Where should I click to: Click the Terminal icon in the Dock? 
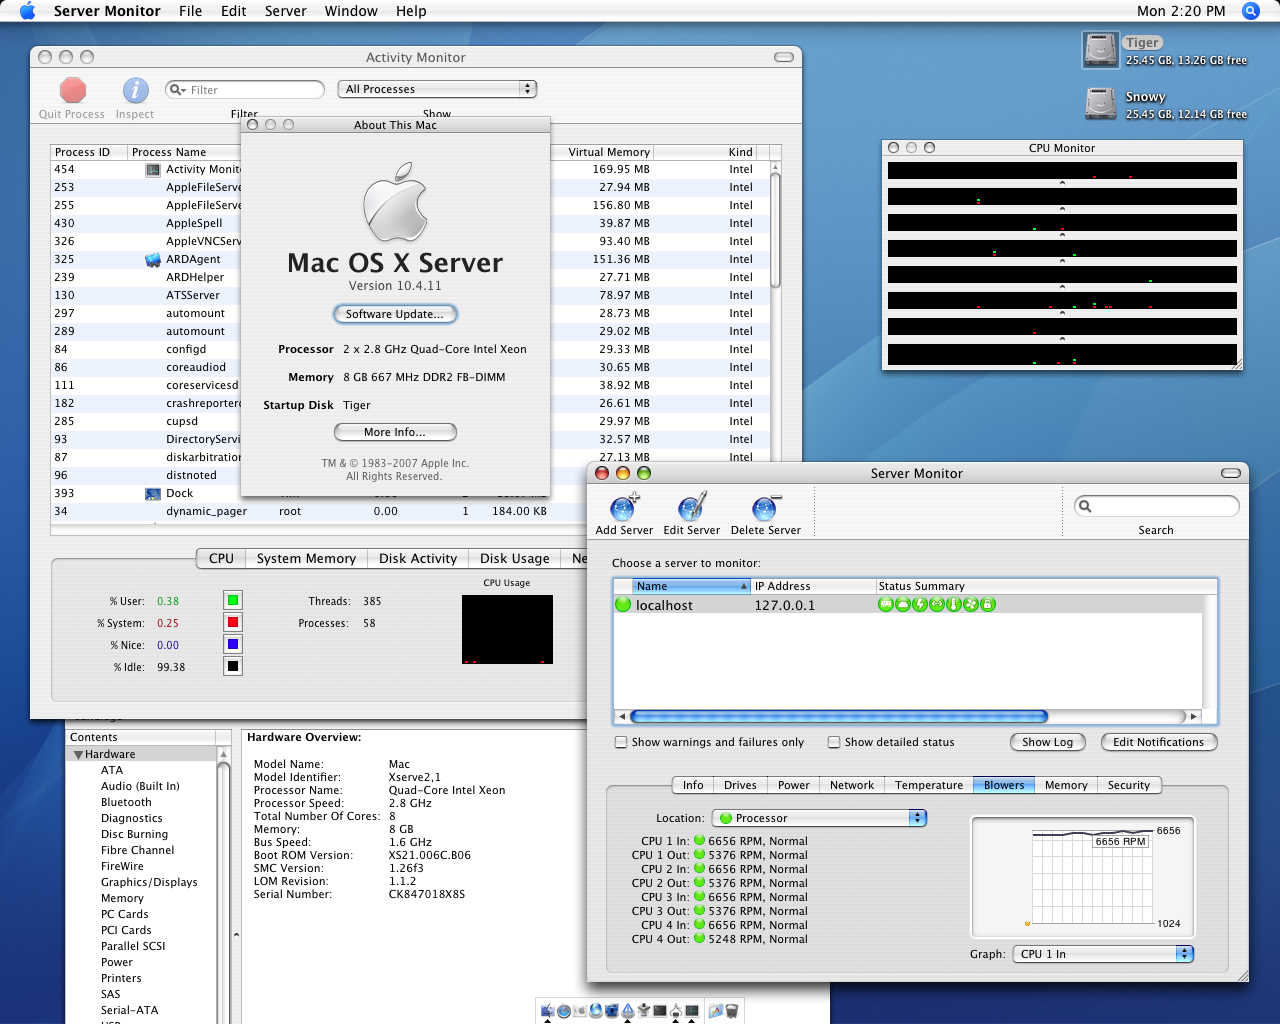tap(660, 1011)
